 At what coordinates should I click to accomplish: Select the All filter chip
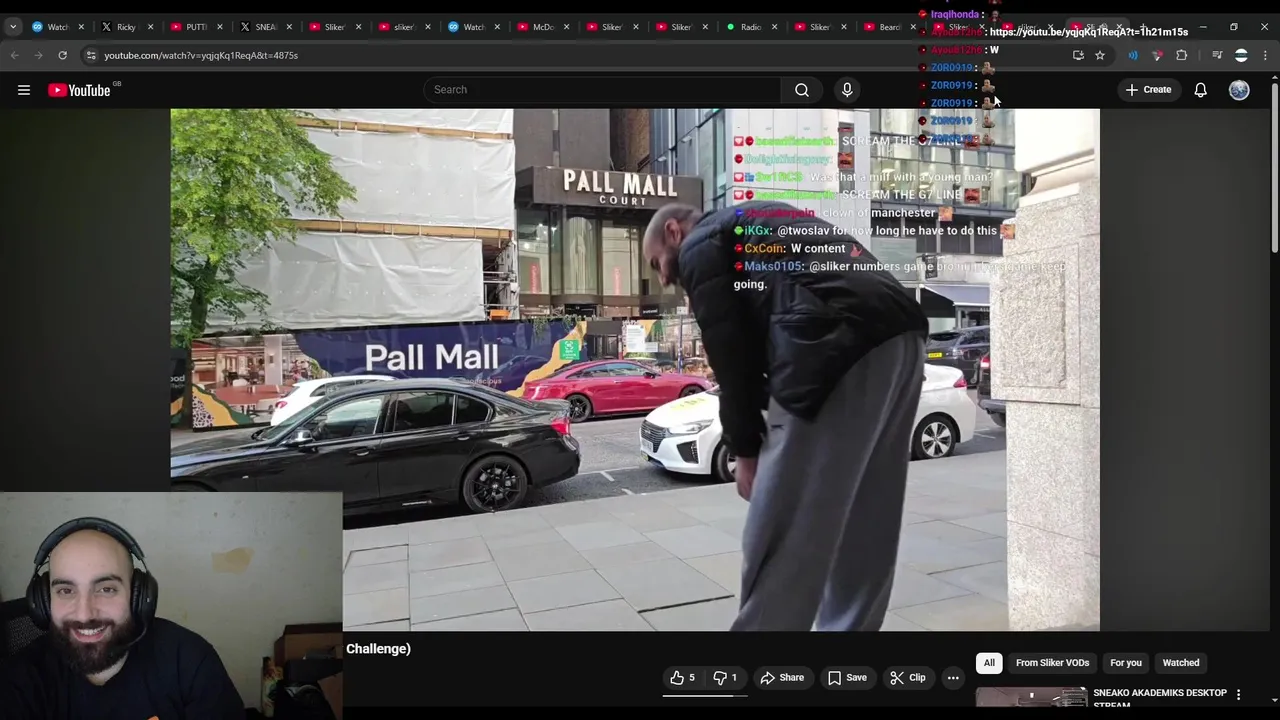click(x=989, y=663)
